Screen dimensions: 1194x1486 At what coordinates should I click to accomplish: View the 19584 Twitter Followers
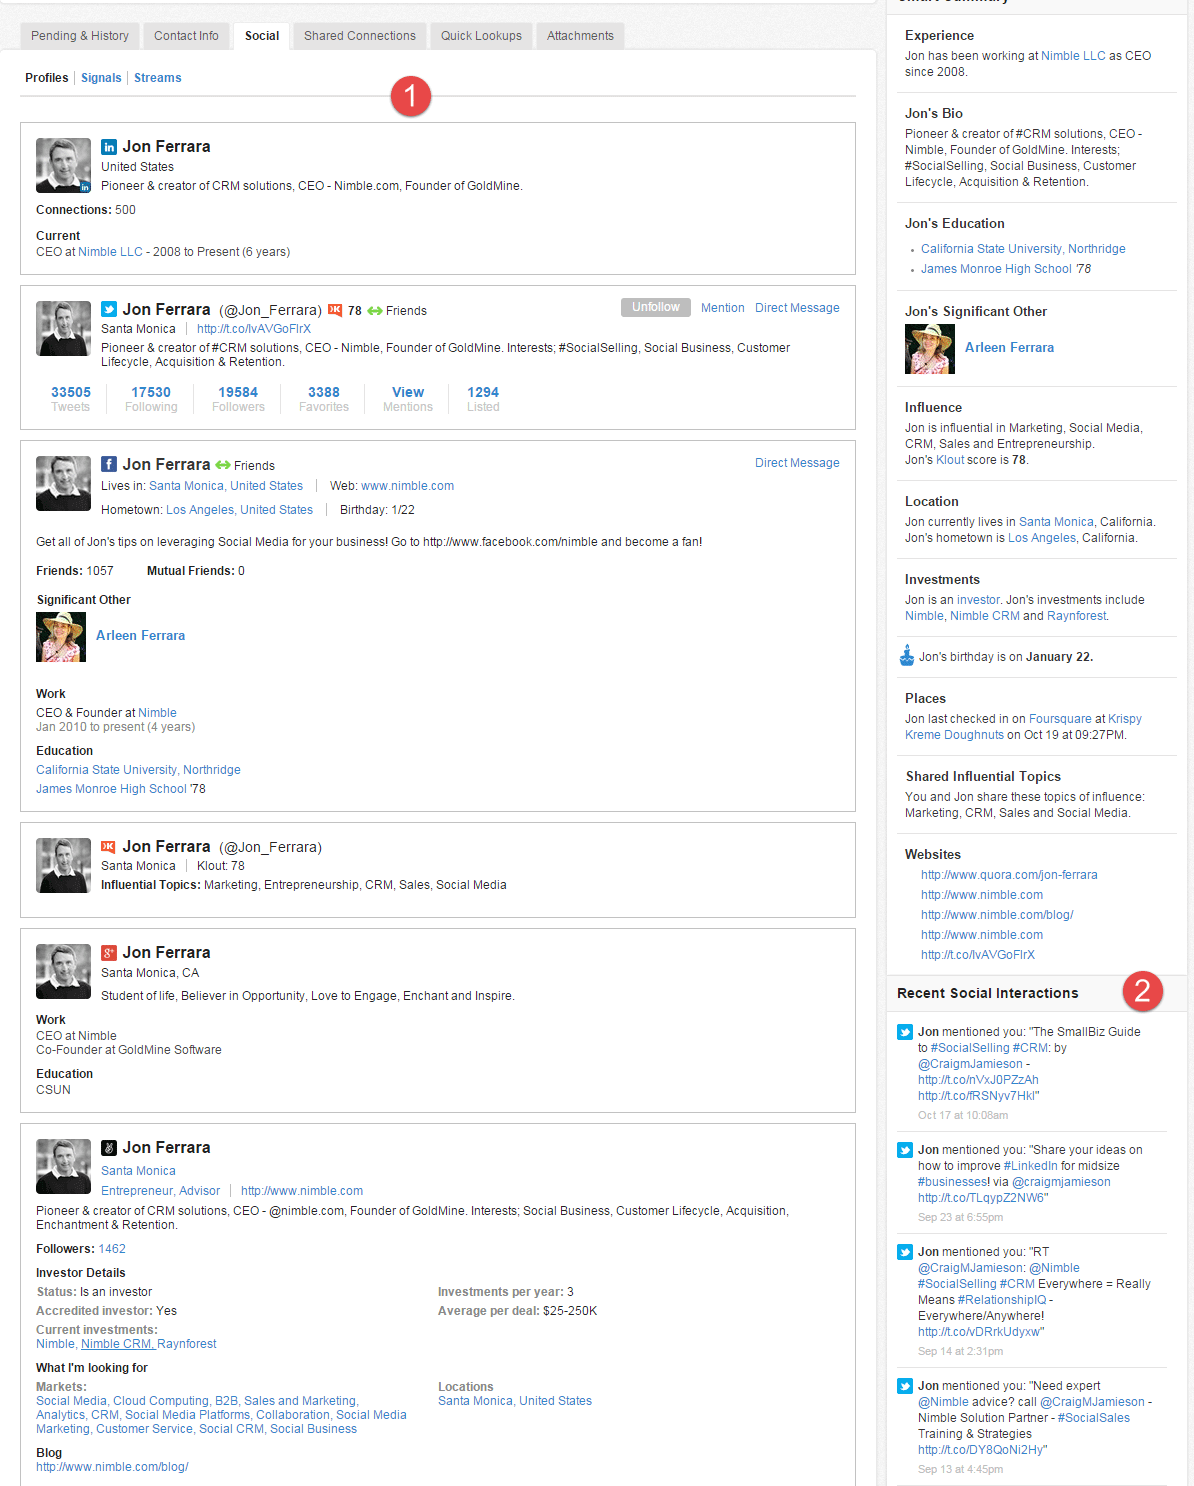click(238, 399)
